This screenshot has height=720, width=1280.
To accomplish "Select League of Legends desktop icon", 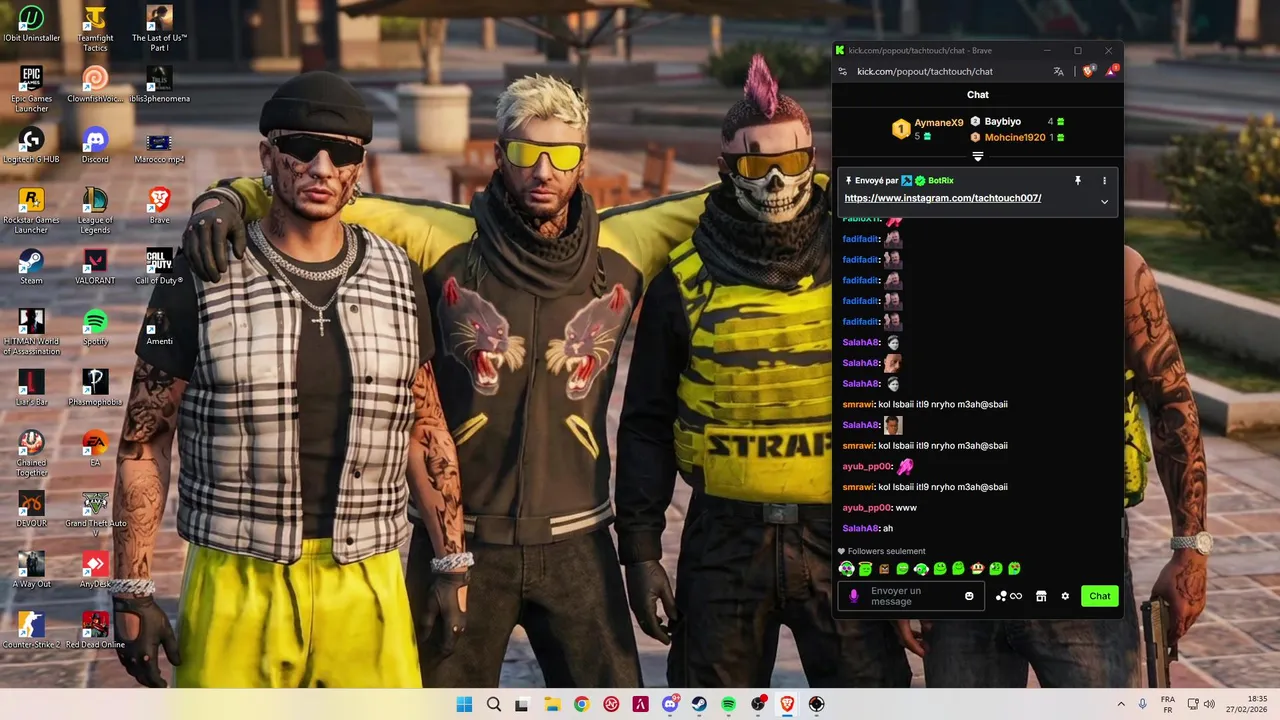I will click(95, 210).
